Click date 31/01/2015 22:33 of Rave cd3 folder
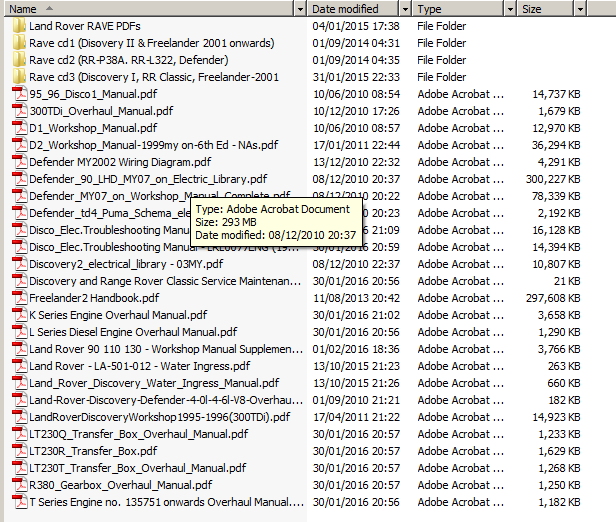Image resolution: width=616 pixels, height=522 pixels. click(x=356, y=77)
